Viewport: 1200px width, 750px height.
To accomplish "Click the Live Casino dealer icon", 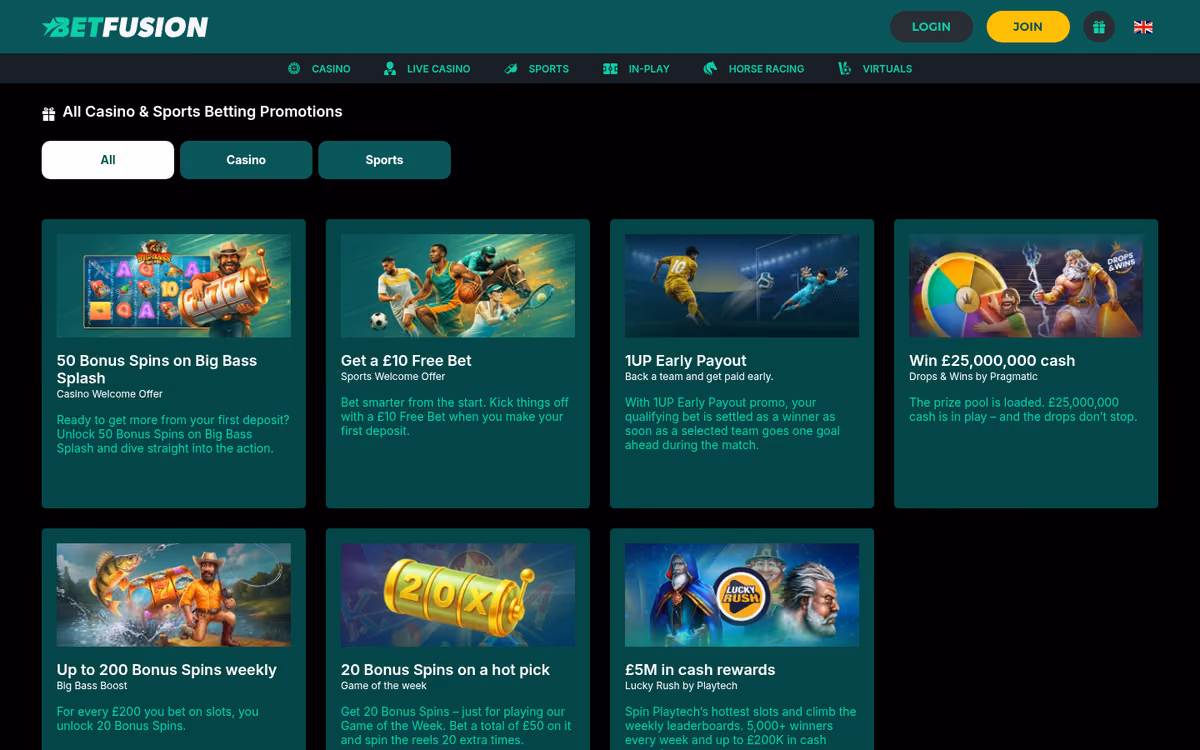I will (390, 69).
